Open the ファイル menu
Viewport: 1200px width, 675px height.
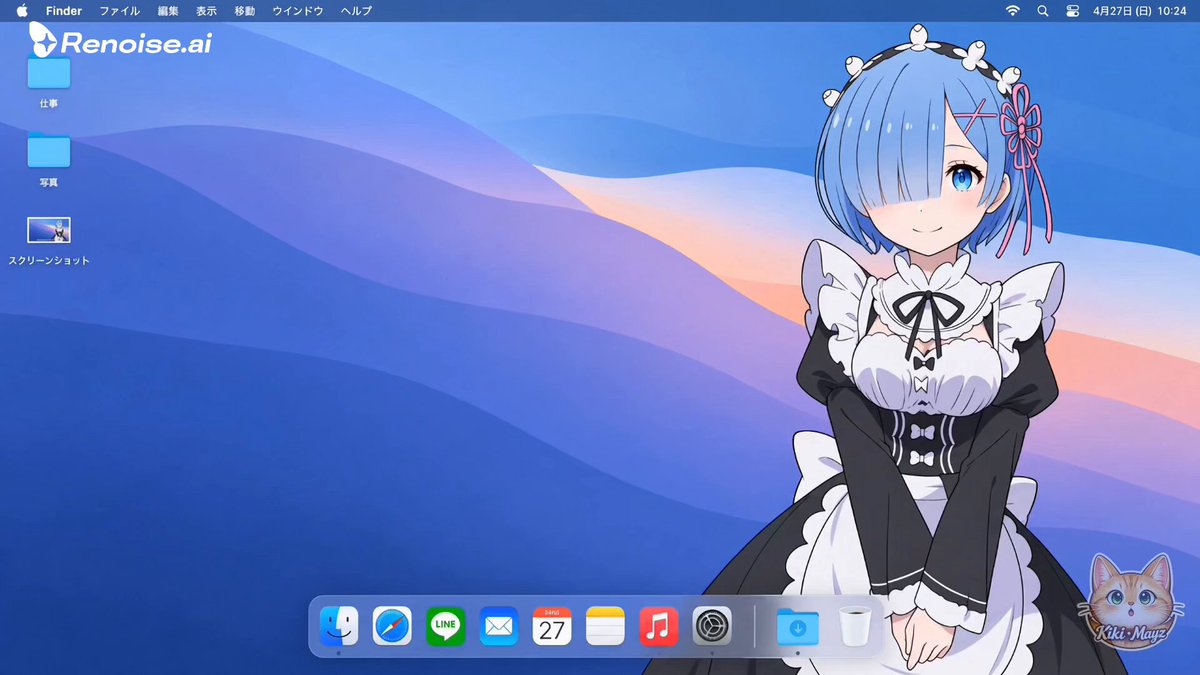(119, 11)
